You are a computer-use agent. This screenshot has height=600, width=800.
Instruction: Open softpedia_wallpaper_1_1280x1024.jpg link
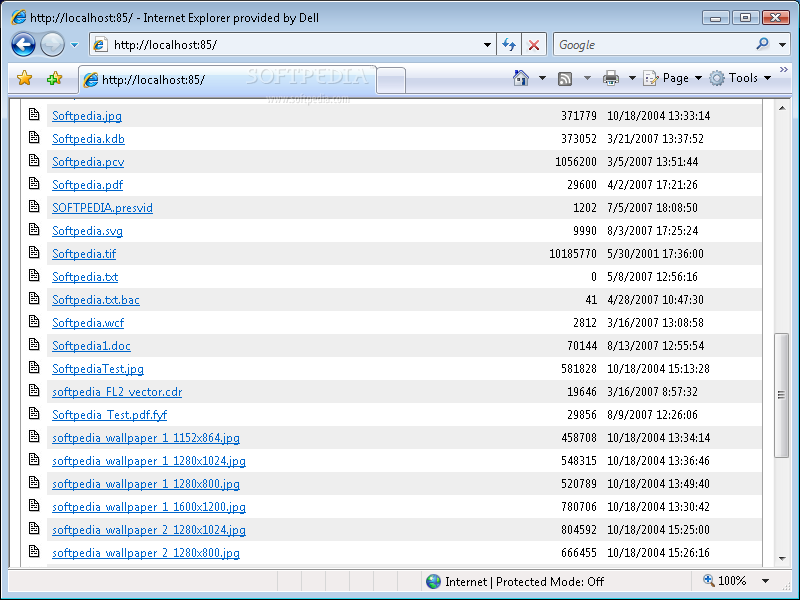pyautogui.click(x=148, y=461)
